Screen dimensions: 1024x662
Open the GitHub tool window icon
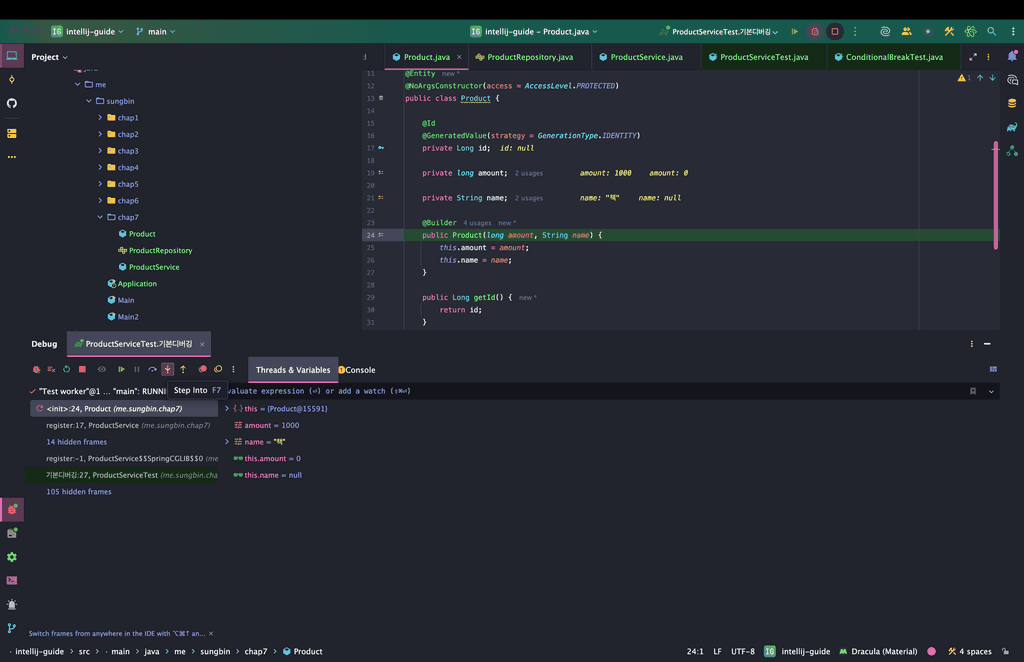(12, 103)
